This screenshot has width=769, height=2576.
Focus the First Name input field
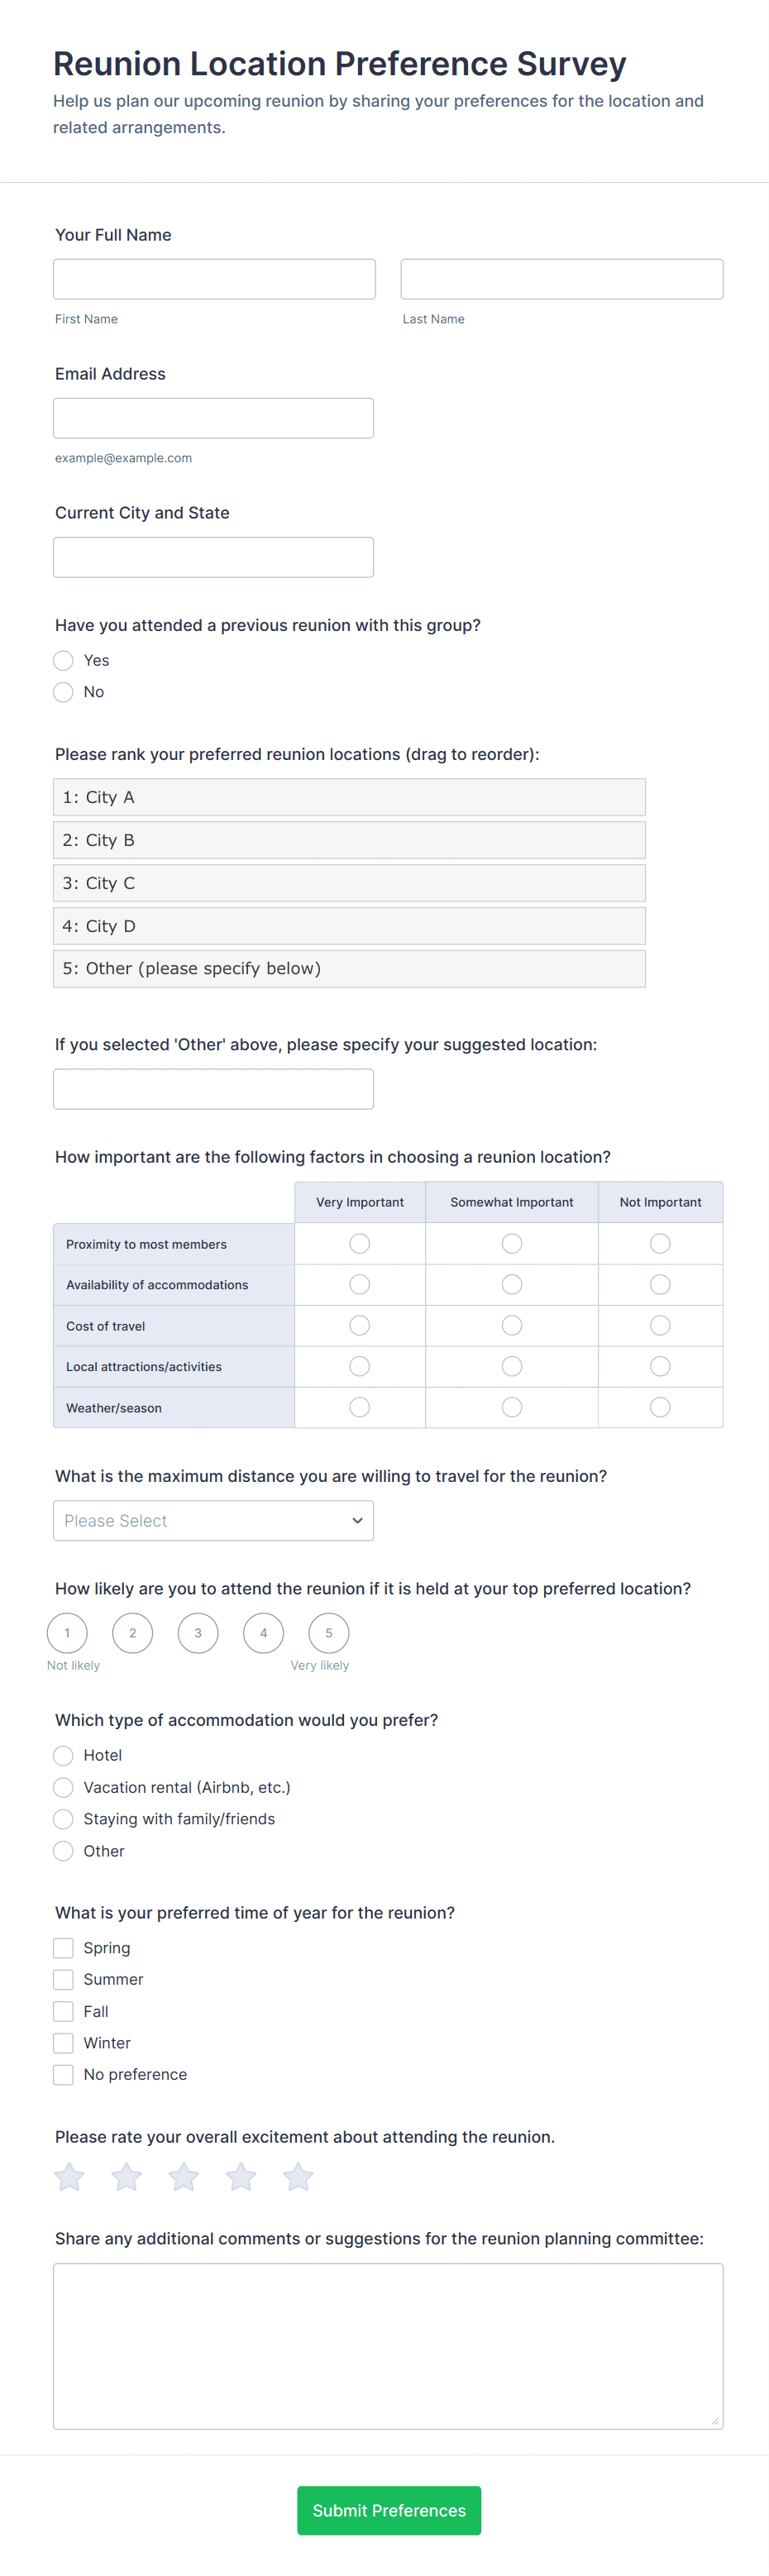(214, 279)
